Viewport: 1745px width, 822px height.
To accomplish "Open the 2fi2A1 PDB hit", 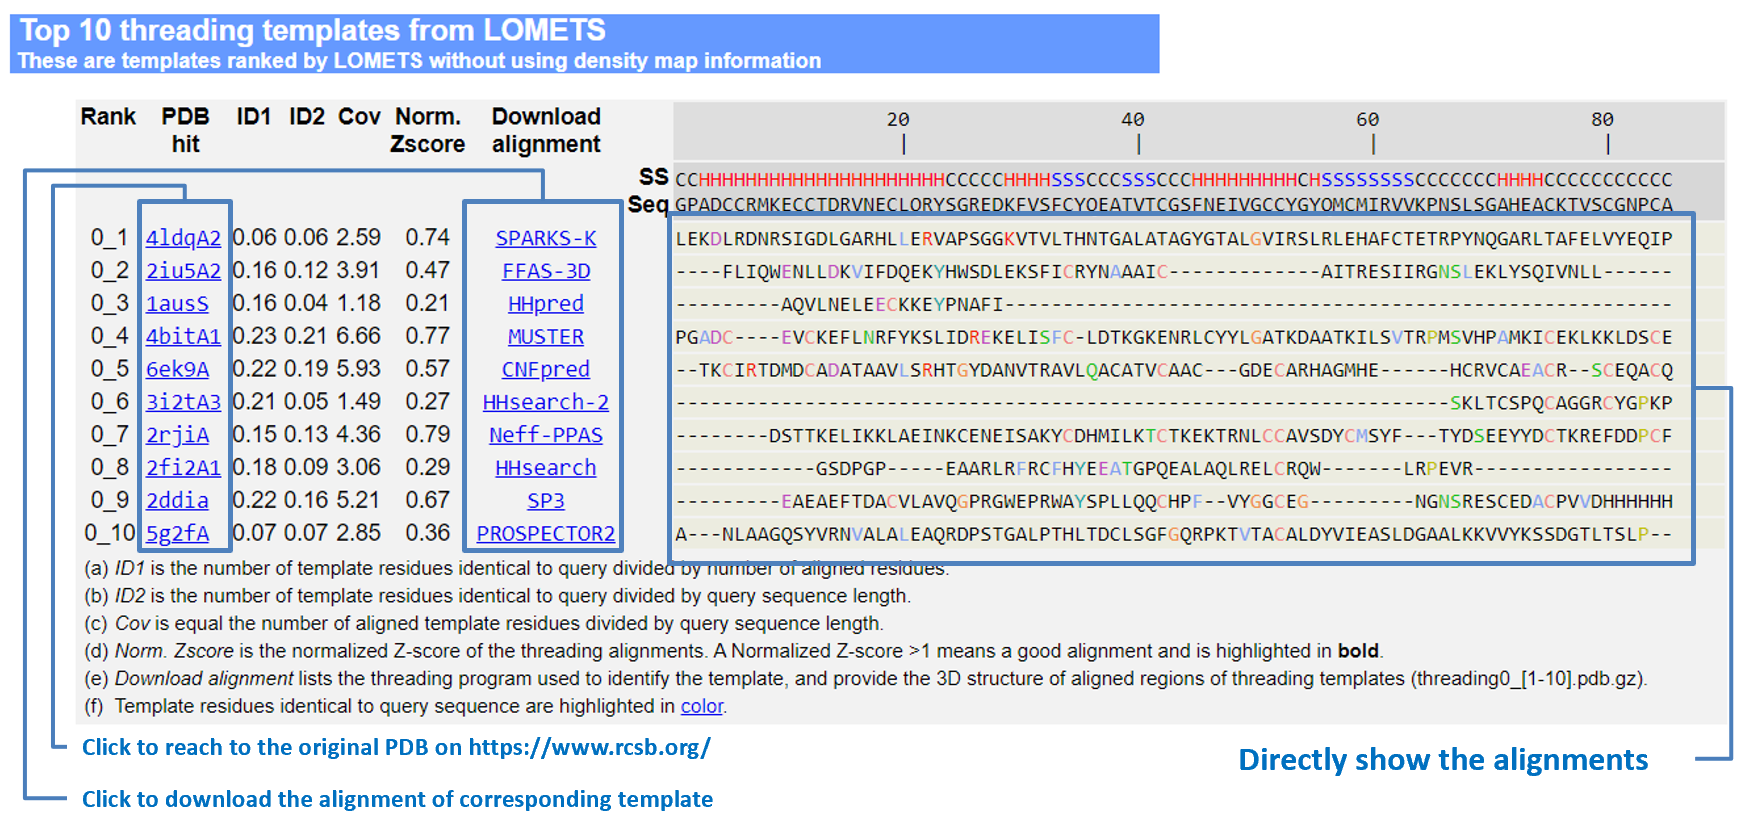I will [x=183, y=468].
